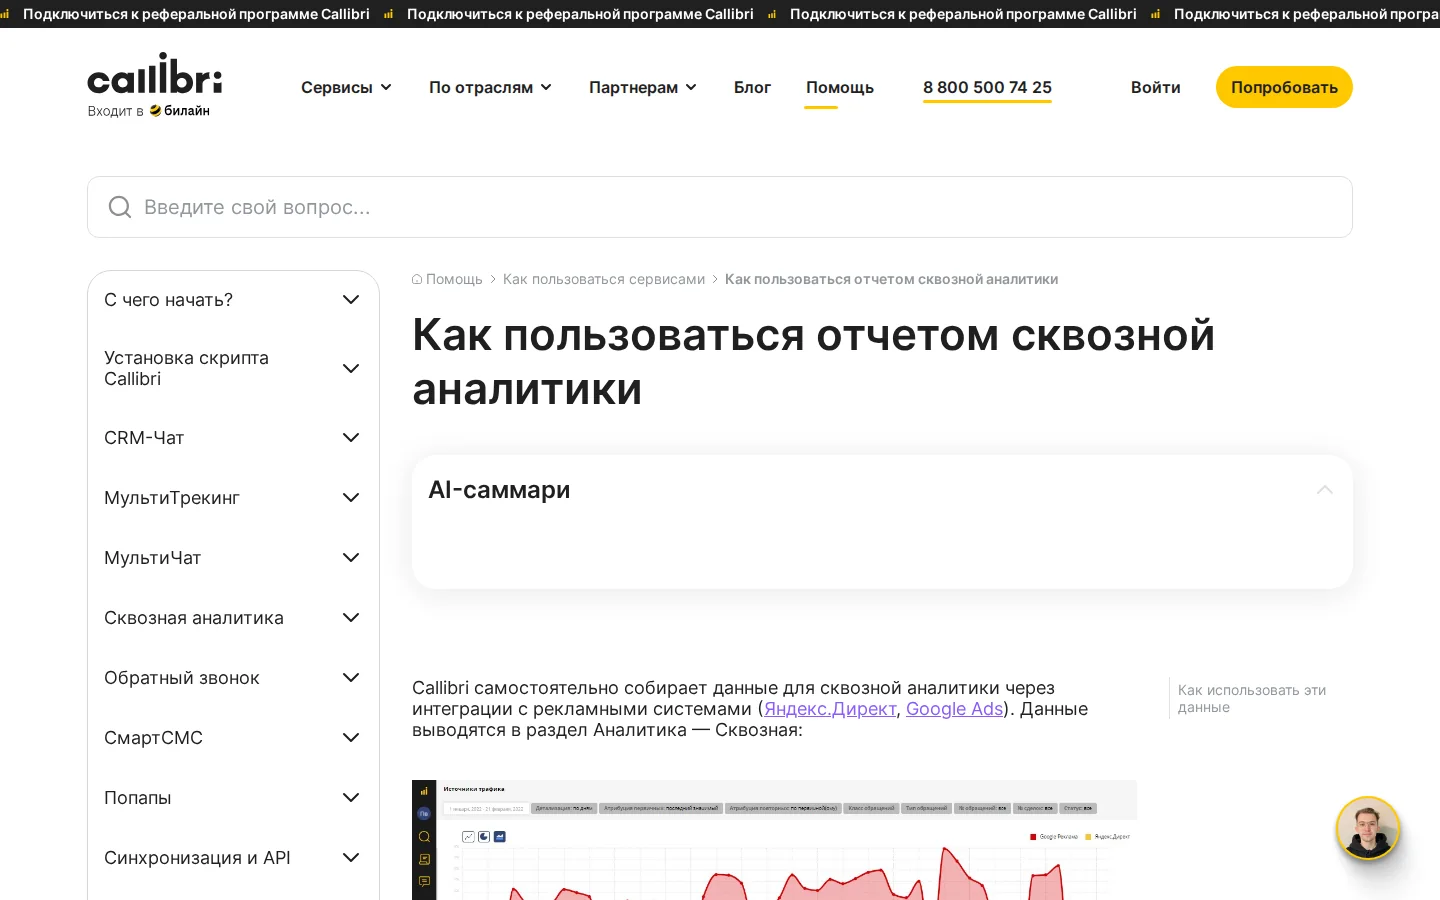This screenshot has height=900, width=1440.
Task: Open the По отраслям dropdown
Action: (490, 87)
